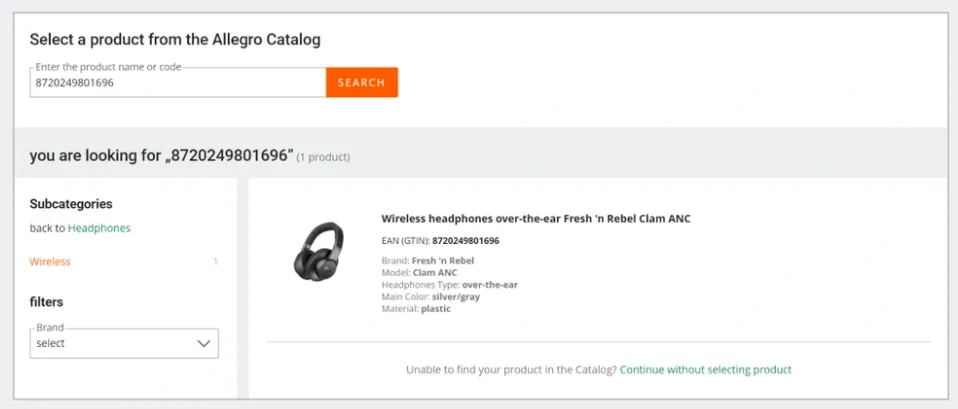Click the Material: plastic detail
This screenshot has height=409, width=958.
(x=416, y=309)
